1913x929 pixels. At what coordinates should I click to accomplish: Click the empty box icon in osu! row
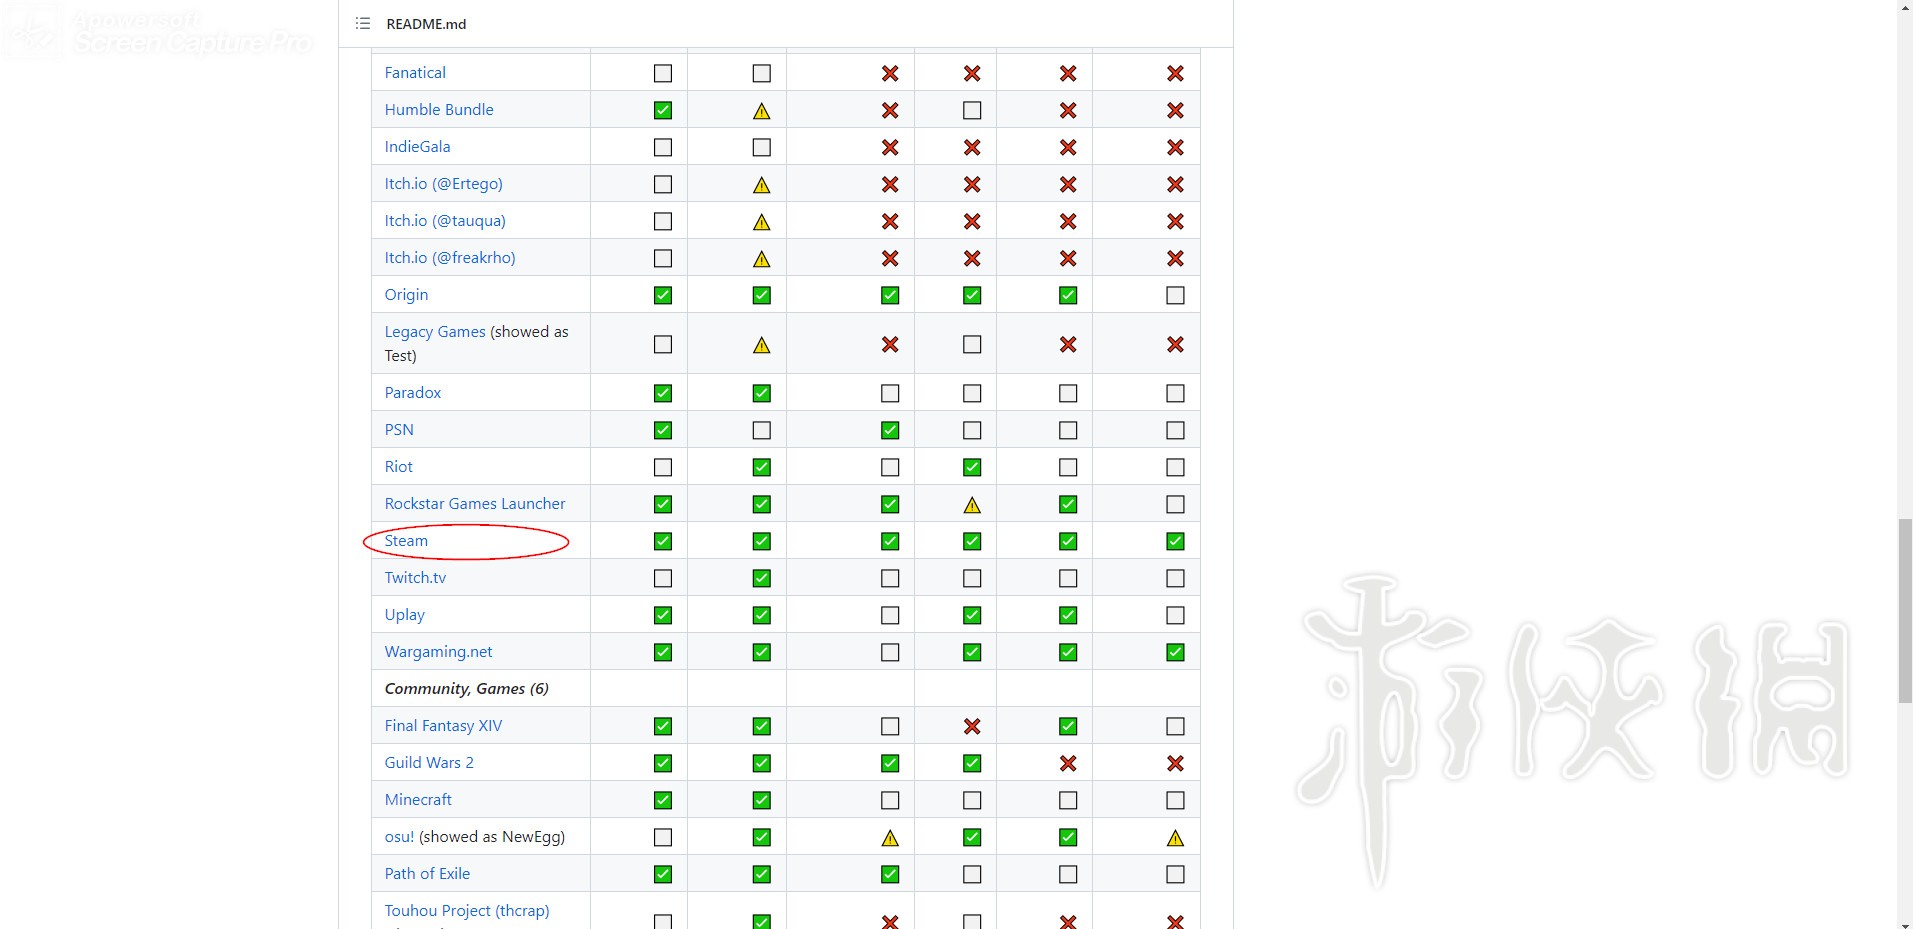pyautogui.click(x=663, y=837)
